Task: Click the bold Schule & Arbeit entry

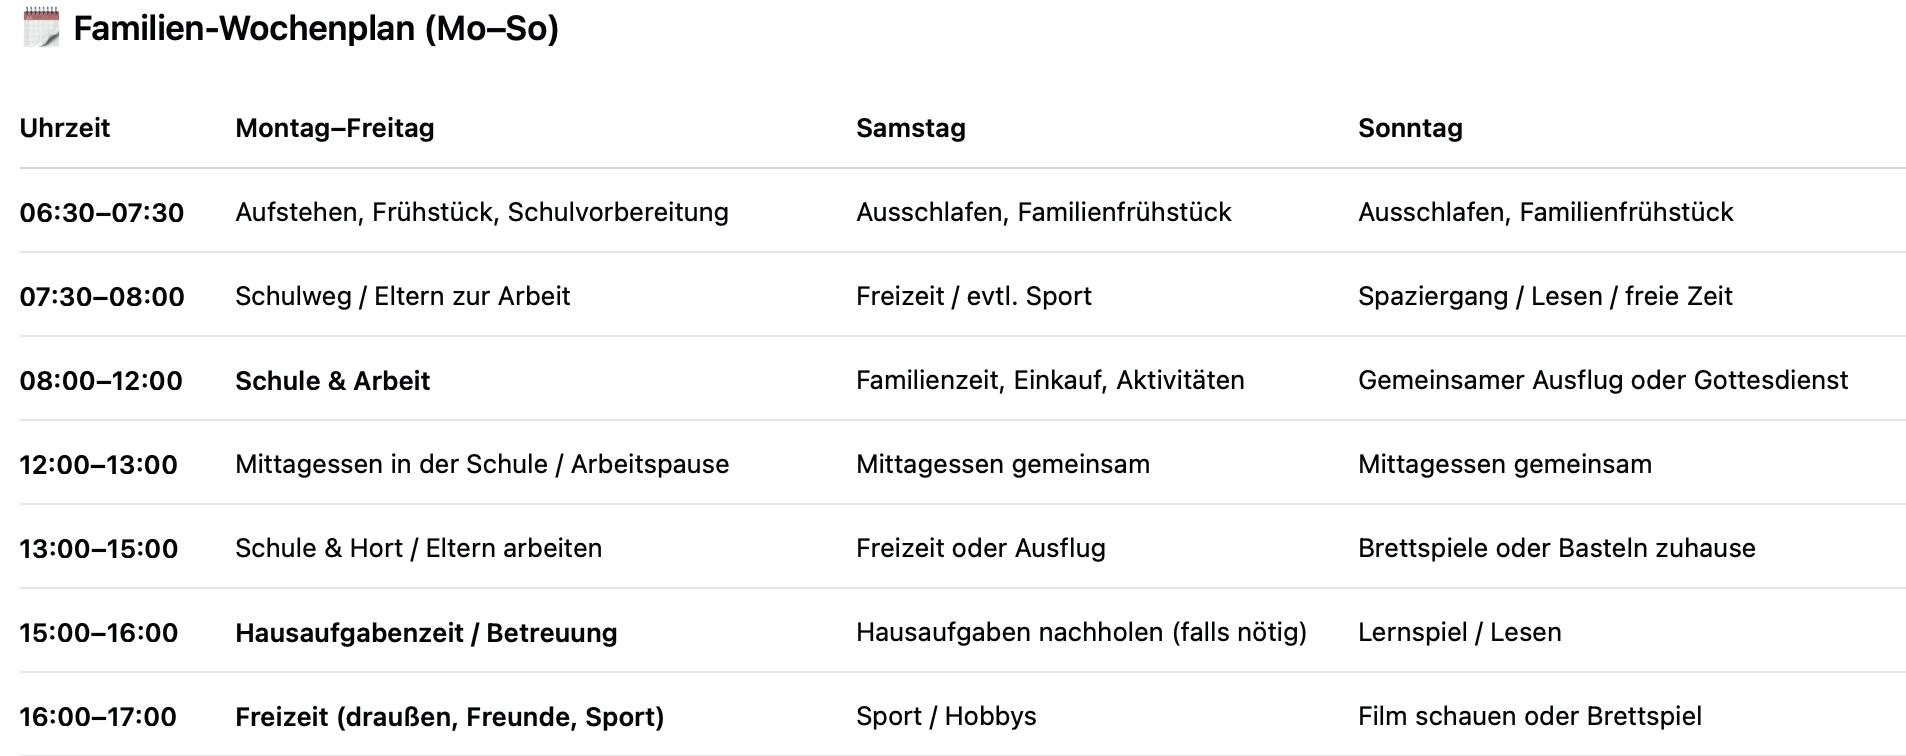Action: pos(332,381)
